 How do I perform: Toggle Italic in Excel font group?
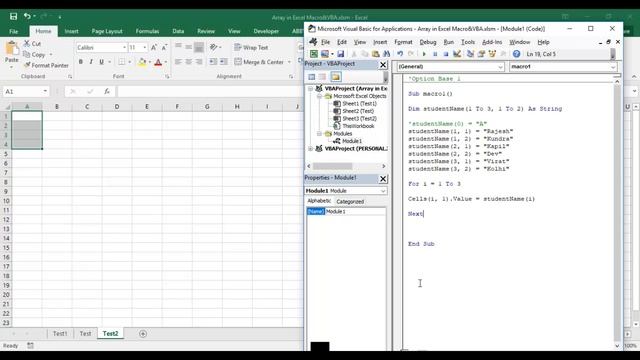pos(91,62)
